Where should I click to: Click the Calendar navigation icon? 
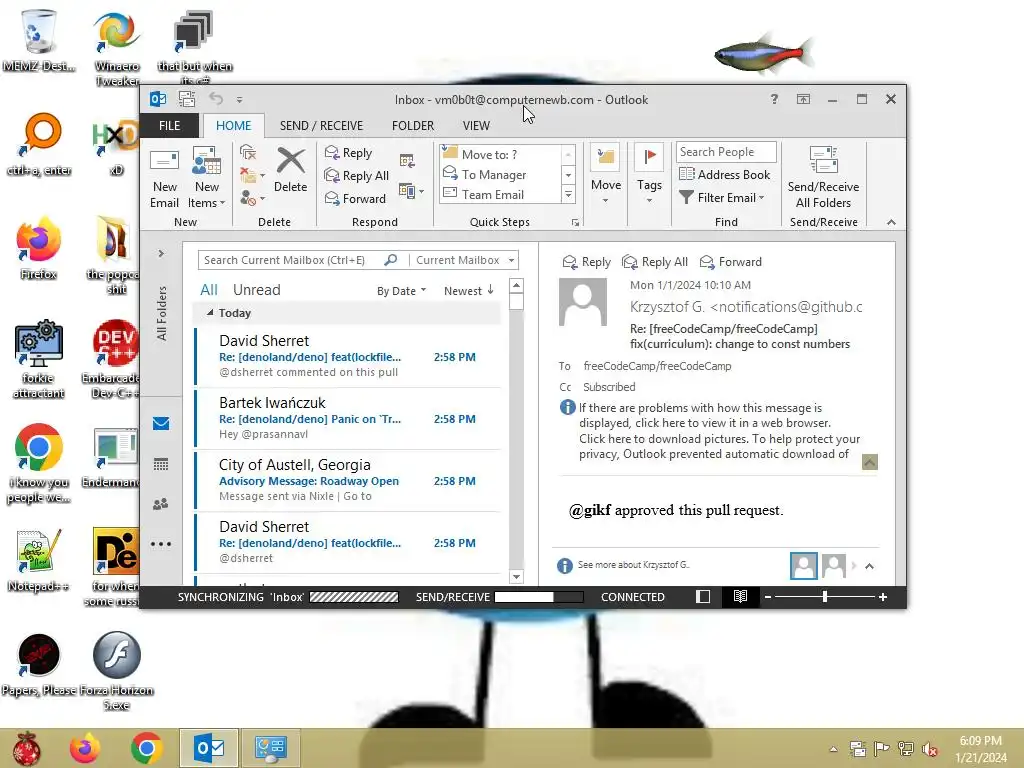point(161,464)
